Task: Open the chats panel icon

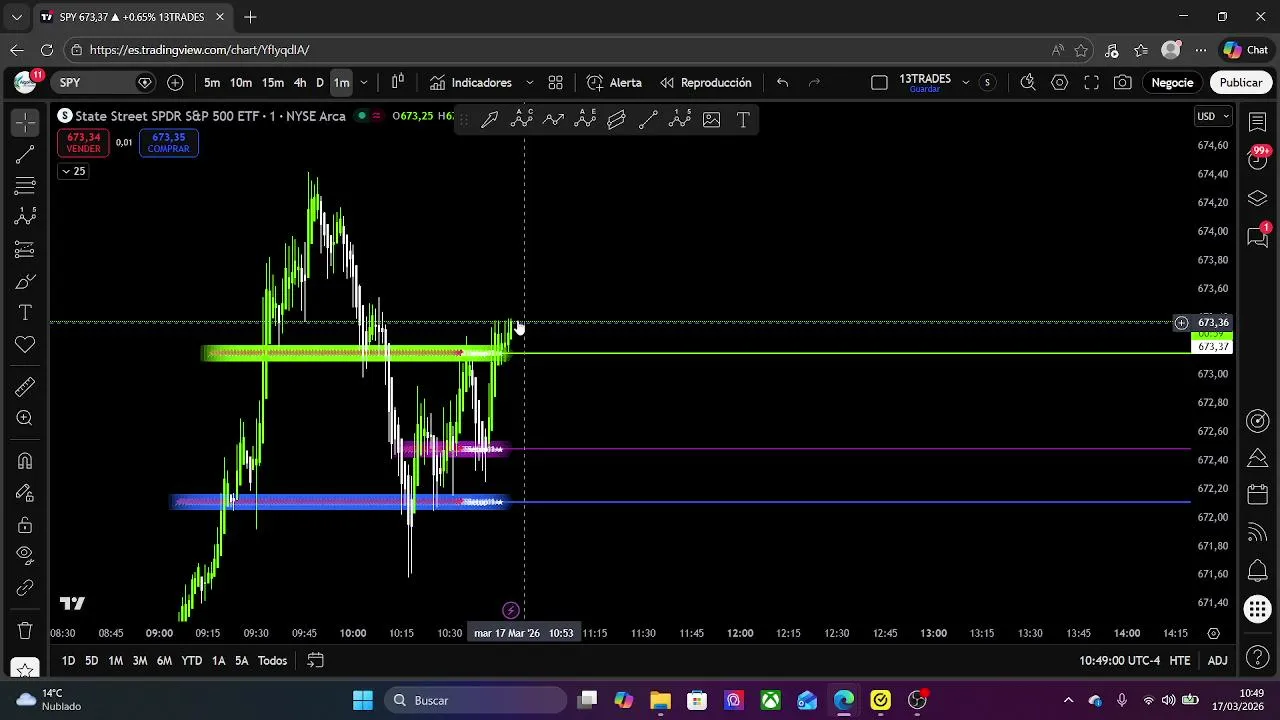Action: (x=1258, y=237)
